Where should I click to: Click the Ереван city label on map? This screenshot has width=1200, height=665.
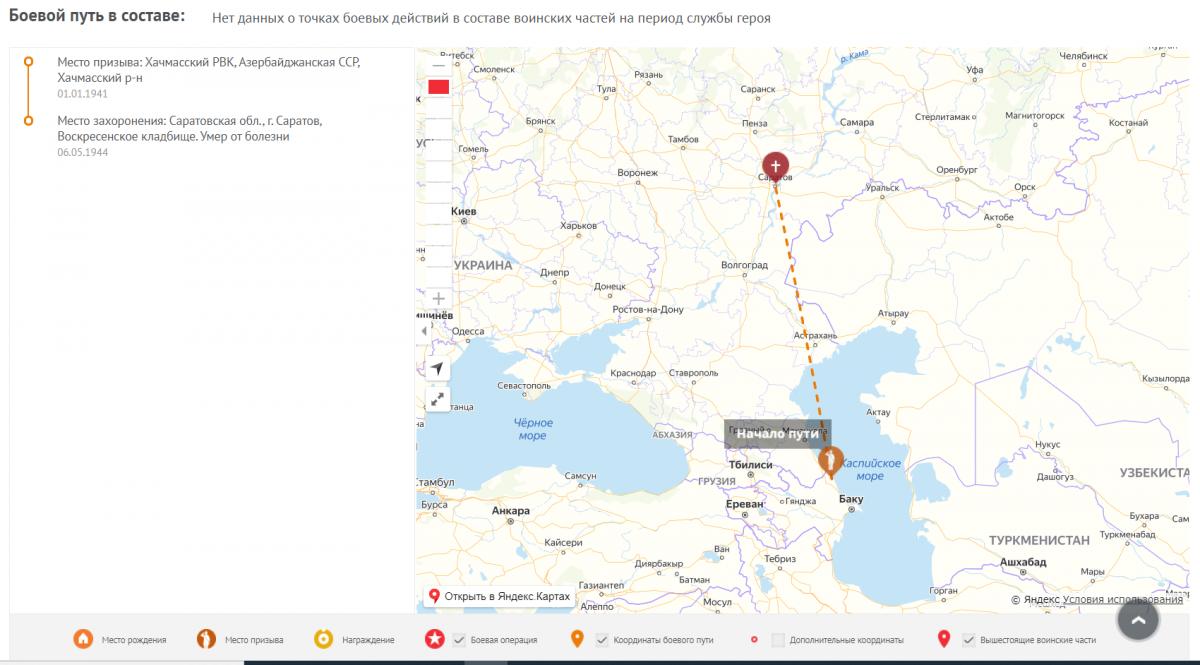[x=745, y=504]
